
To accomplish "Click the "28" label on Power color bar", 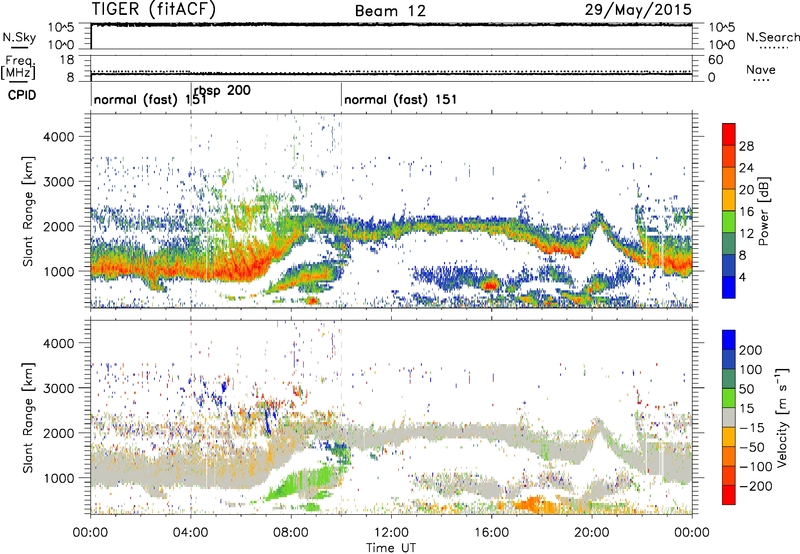I will (x=746, y=146).
